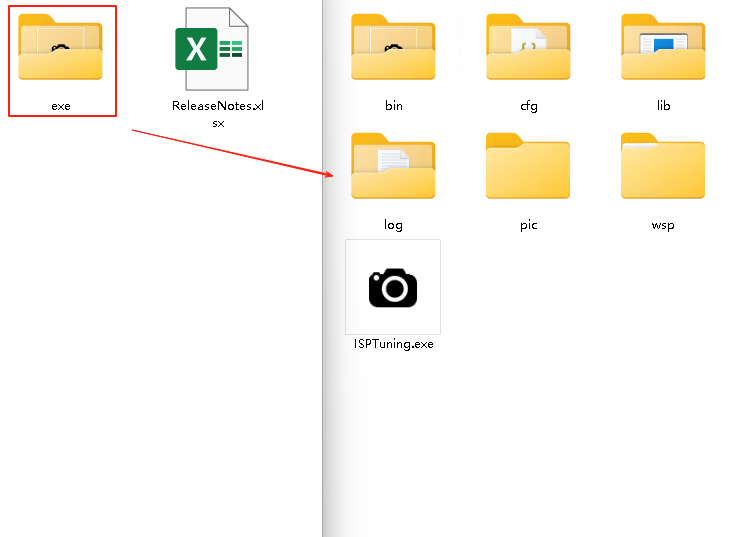
Task: Select the pic folder icon
Action: click(528, 166)
